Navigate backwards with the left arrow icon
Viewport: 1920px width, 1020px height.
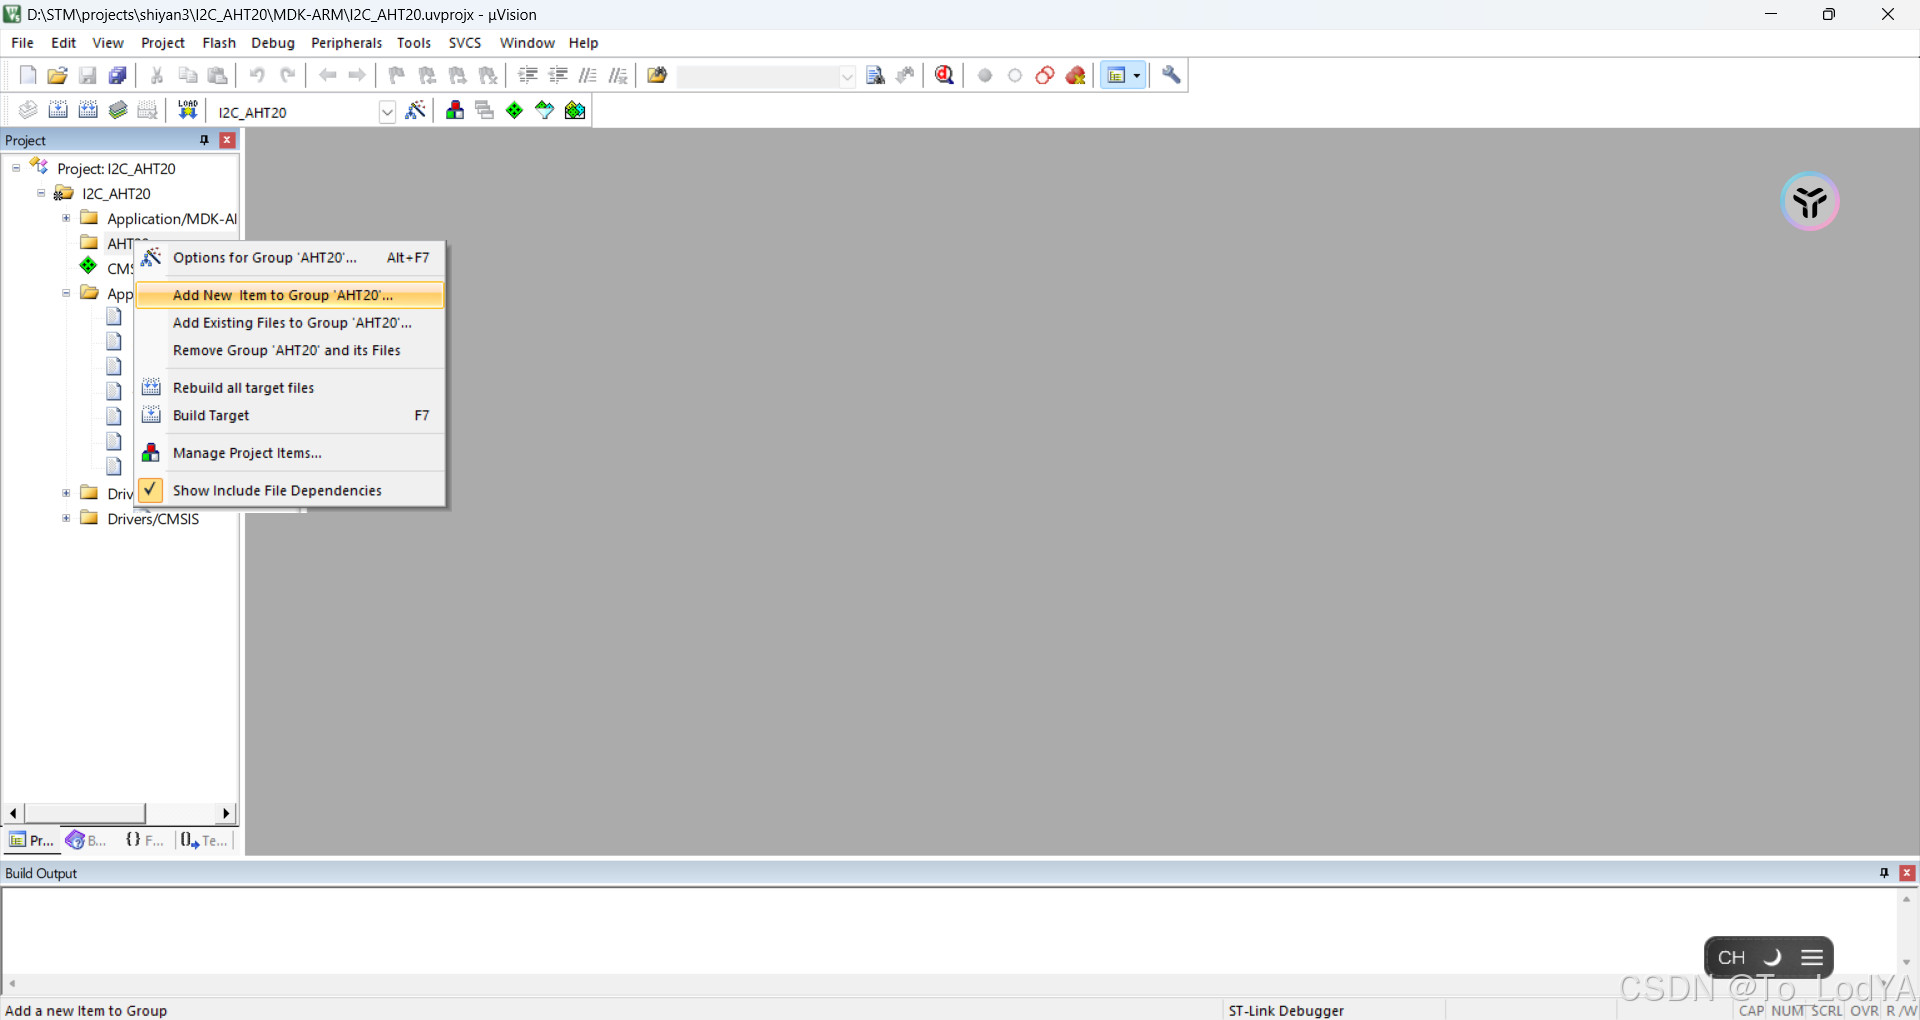pos(327,75)
